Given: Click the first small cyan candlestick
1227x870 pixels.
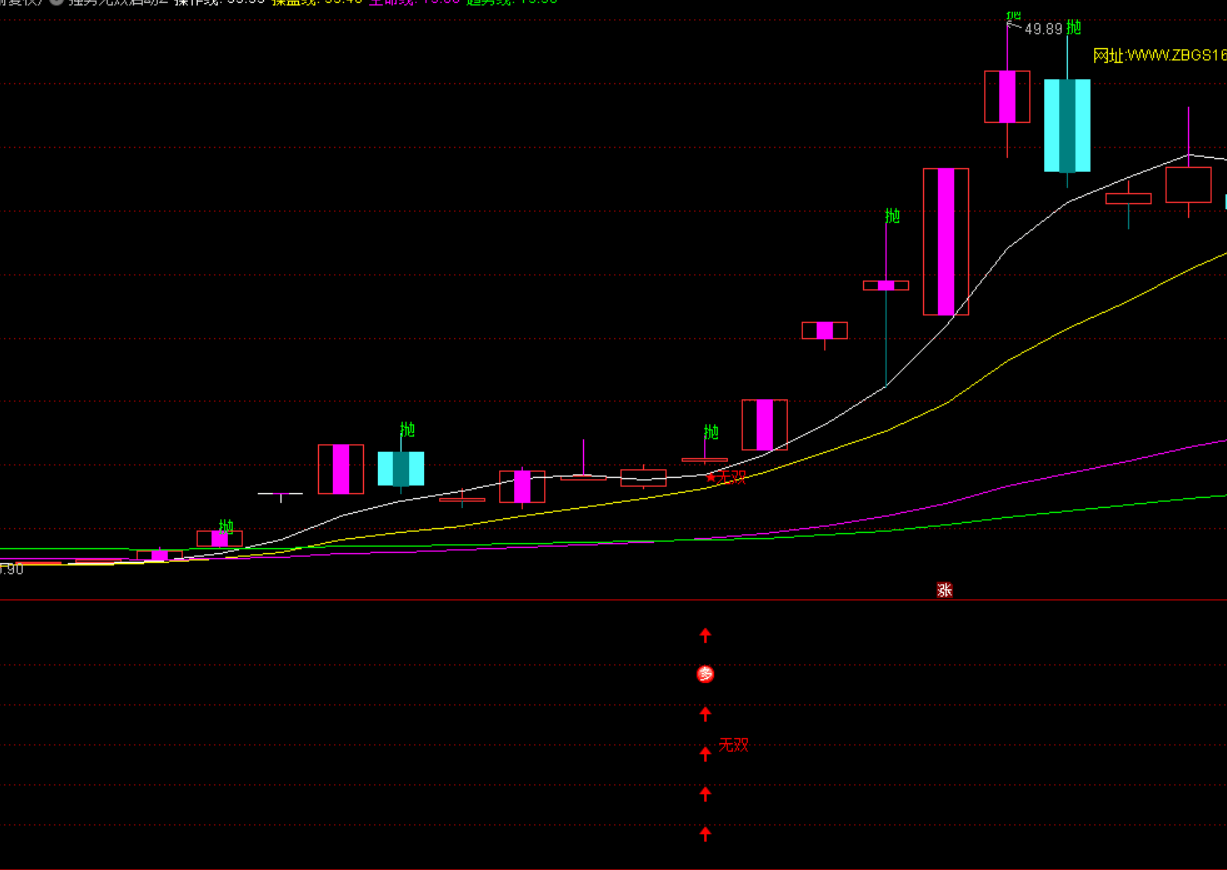Looking at the screenshot, I should [401, 468].
